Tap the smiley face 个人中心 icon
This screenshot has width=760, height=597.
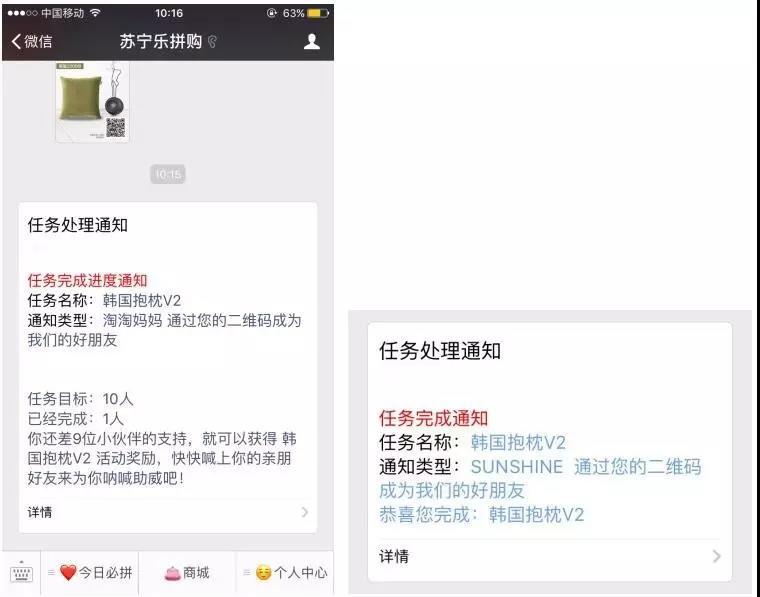tap(263, 573)
